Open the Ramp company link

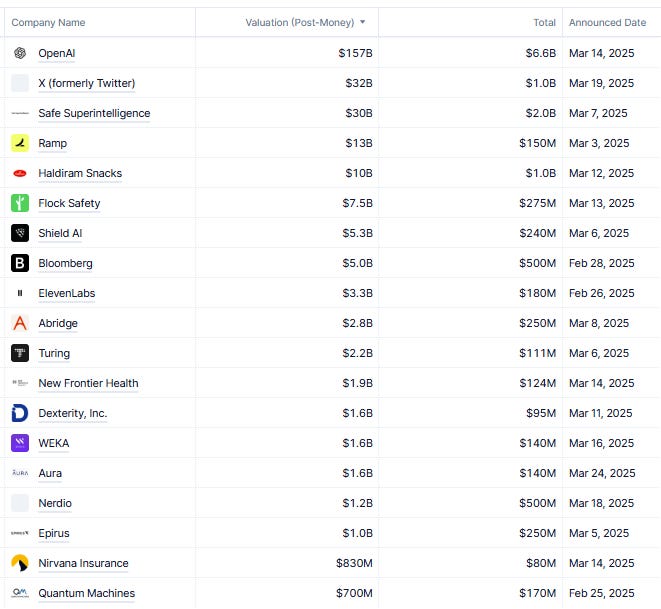click(x=53, y=143)
